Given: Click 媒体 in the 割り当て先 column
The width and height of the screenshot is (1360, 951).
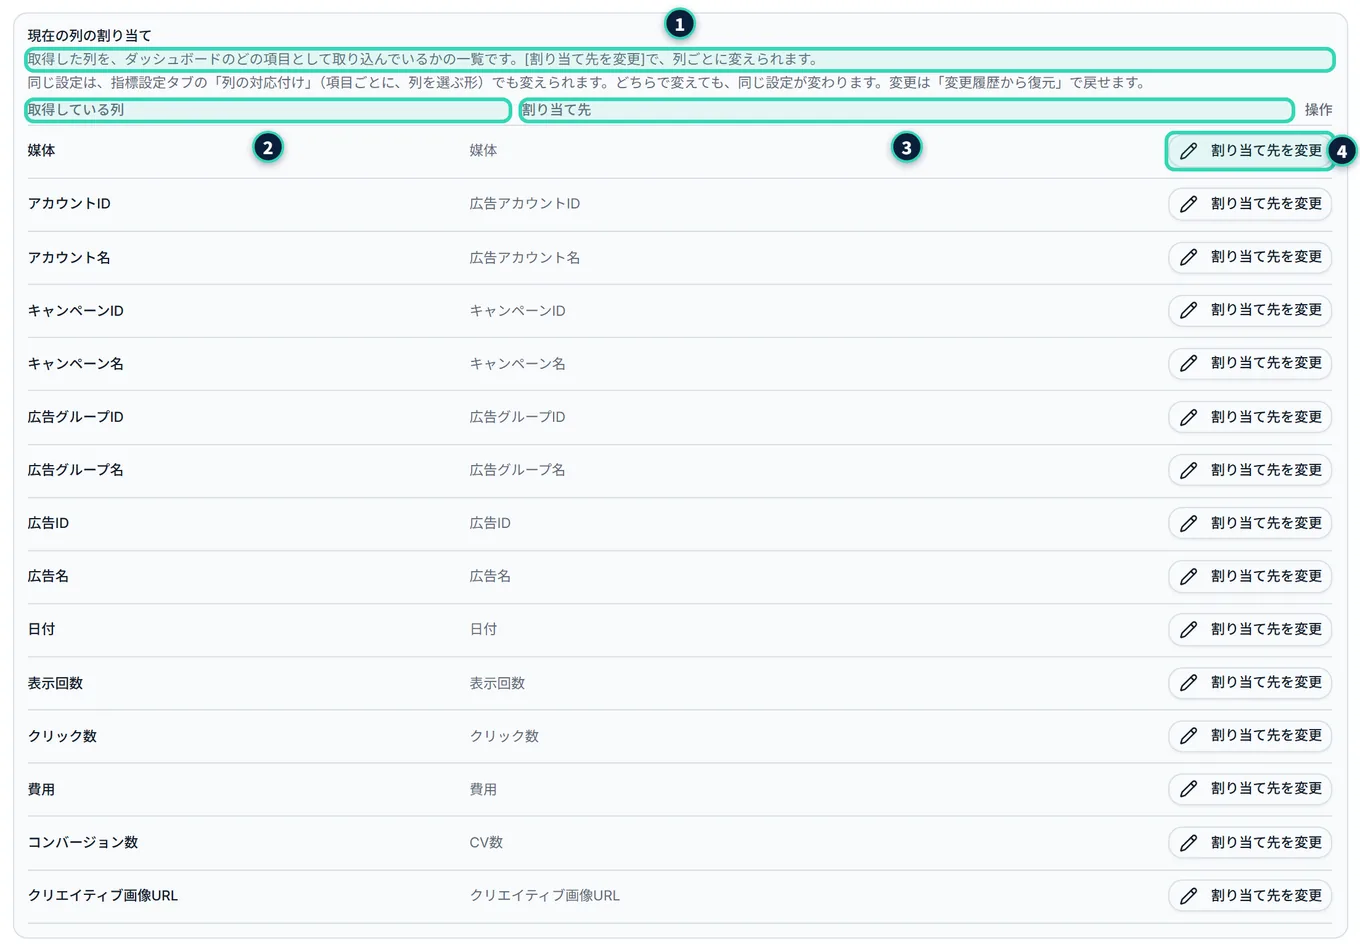Looking at the screenshot, I should click(483, 150).
